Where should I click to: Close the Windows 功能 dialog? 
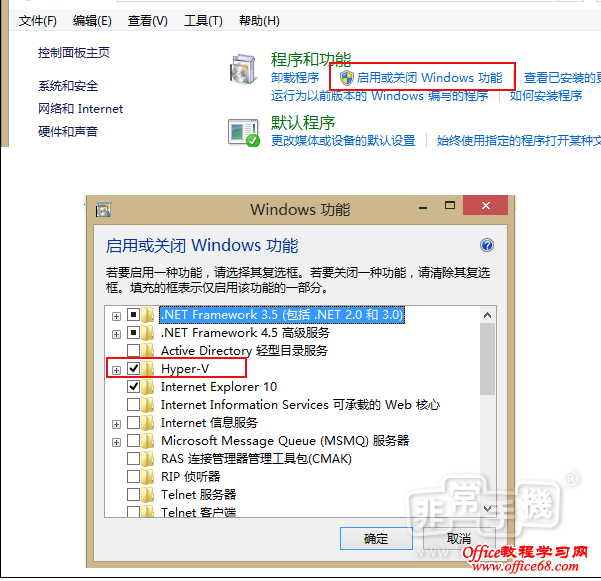(x=486, y=205)
